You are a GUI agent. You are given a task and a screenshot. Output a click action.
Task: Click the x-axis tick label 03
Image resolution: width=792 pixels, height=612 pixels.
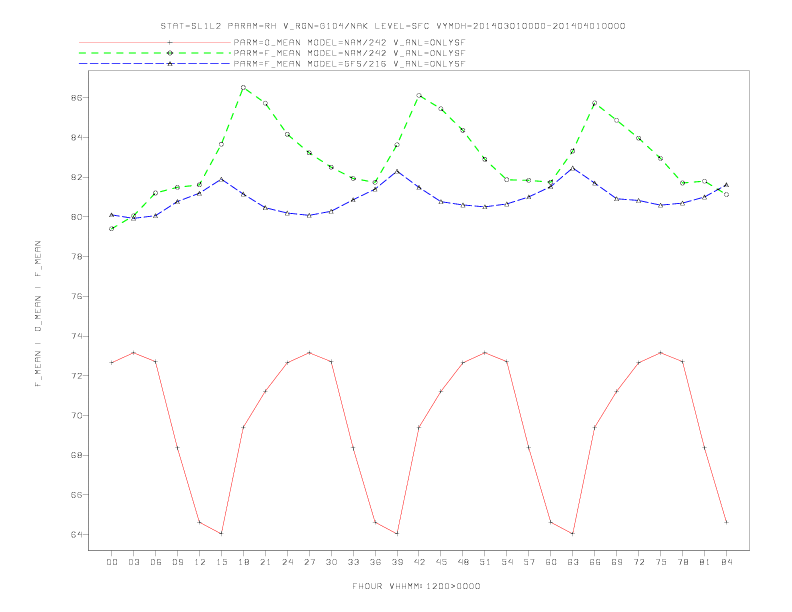(133, 562)
